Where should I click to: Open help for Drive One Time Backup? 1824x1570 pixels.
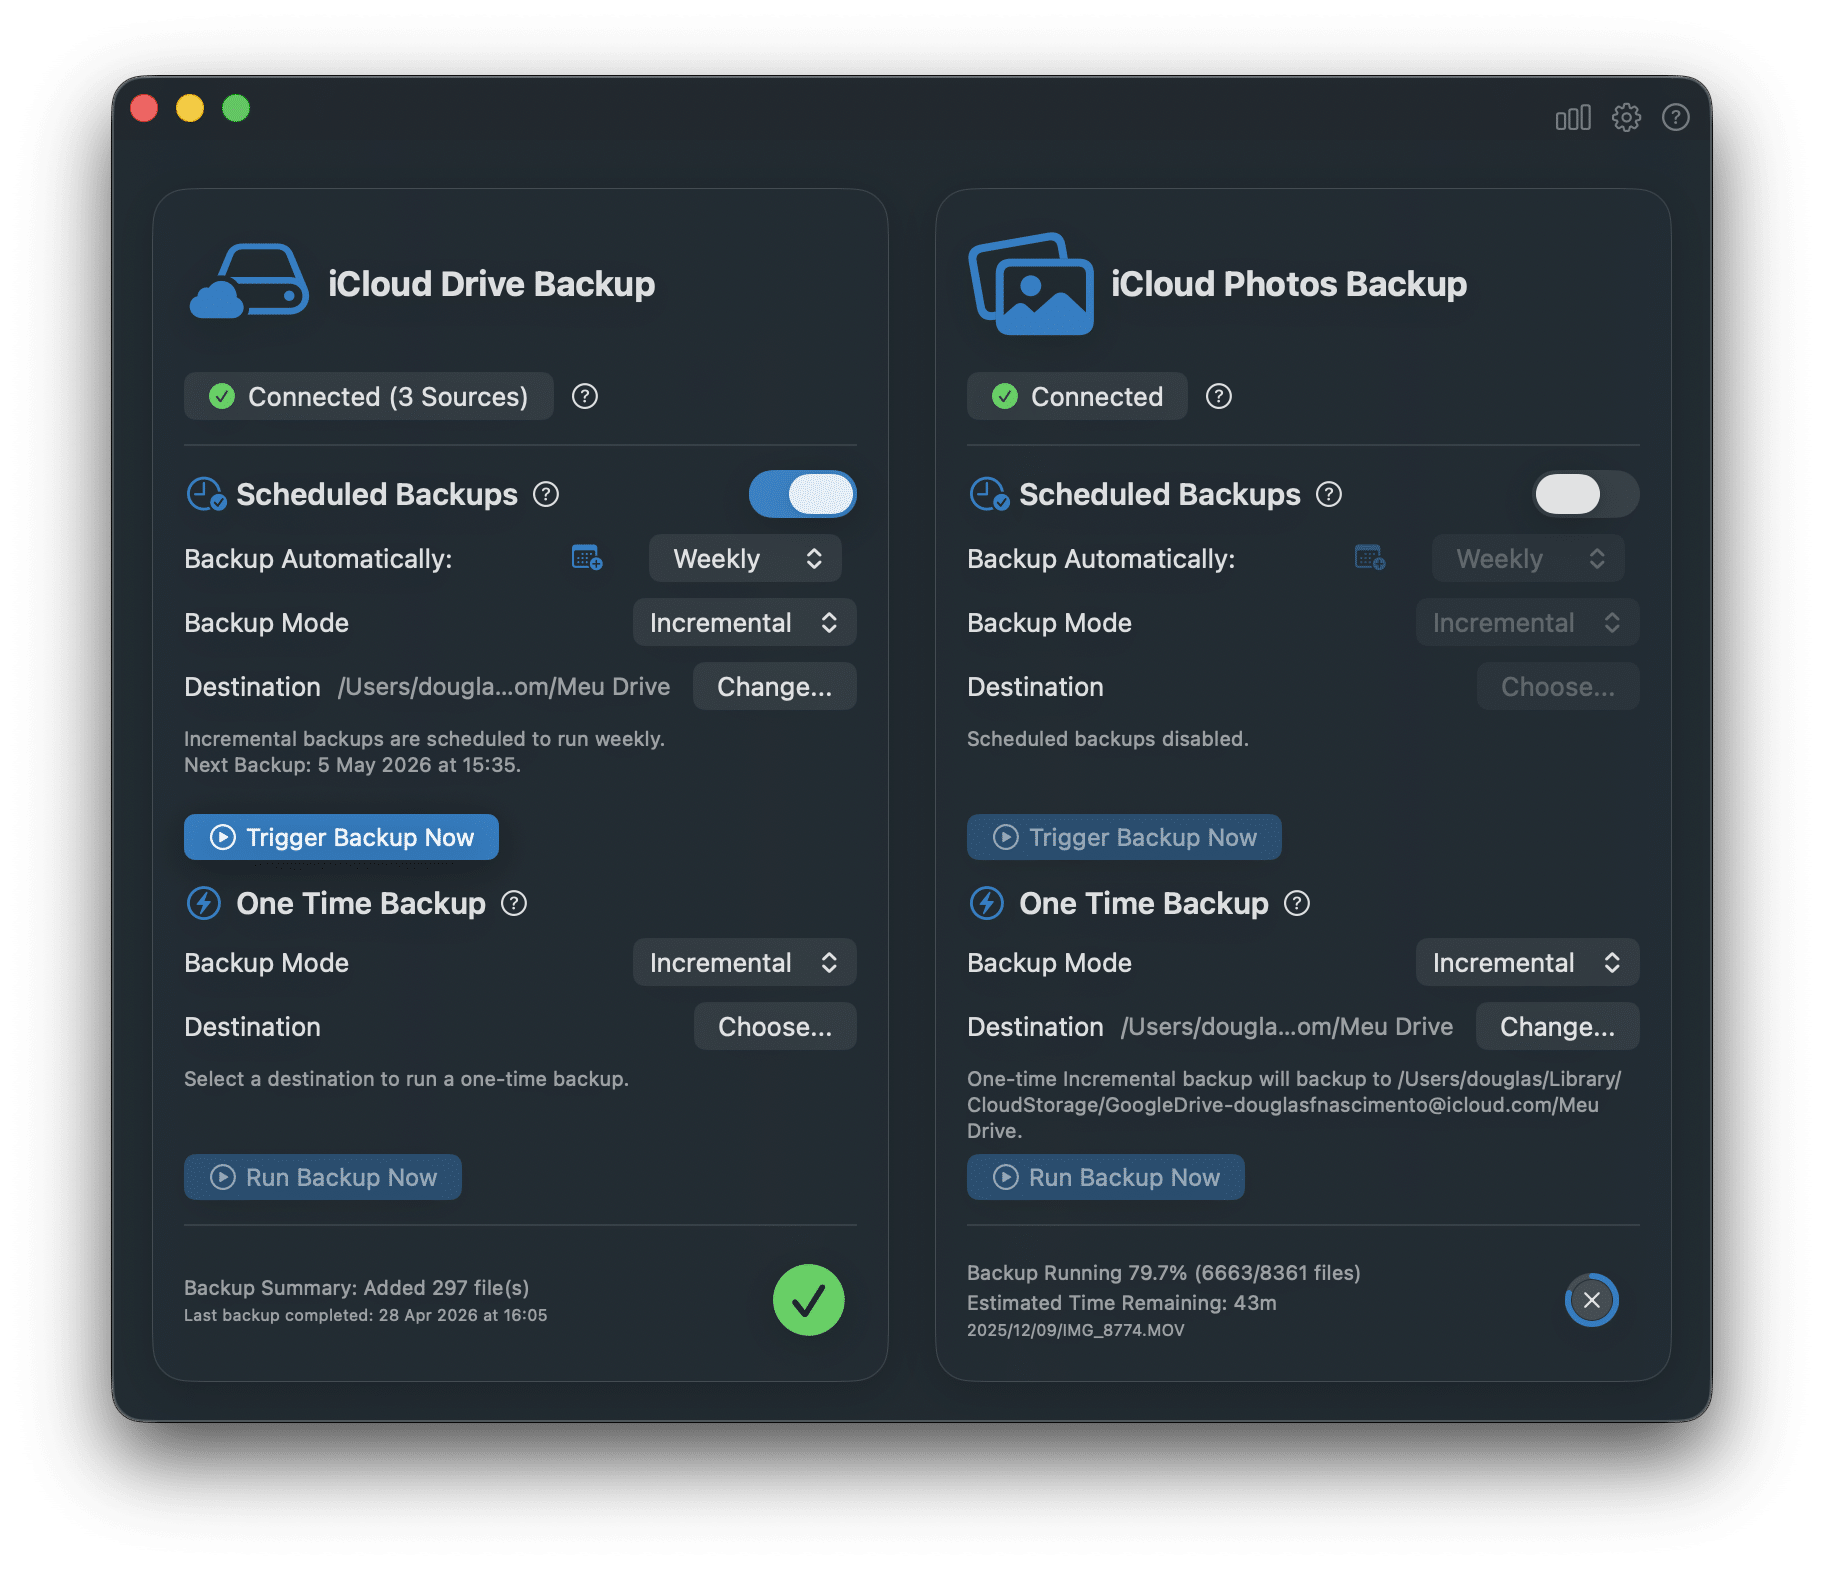(x=514, y=904)
